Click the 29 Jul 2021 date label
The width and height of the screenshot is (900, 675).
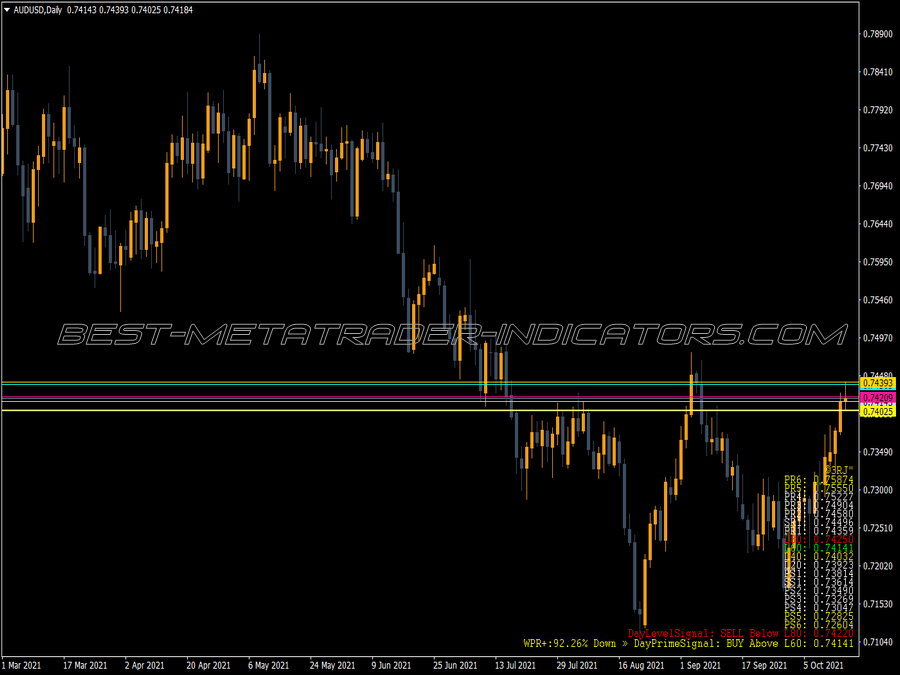pyautogui.click(x=576, y=665)
